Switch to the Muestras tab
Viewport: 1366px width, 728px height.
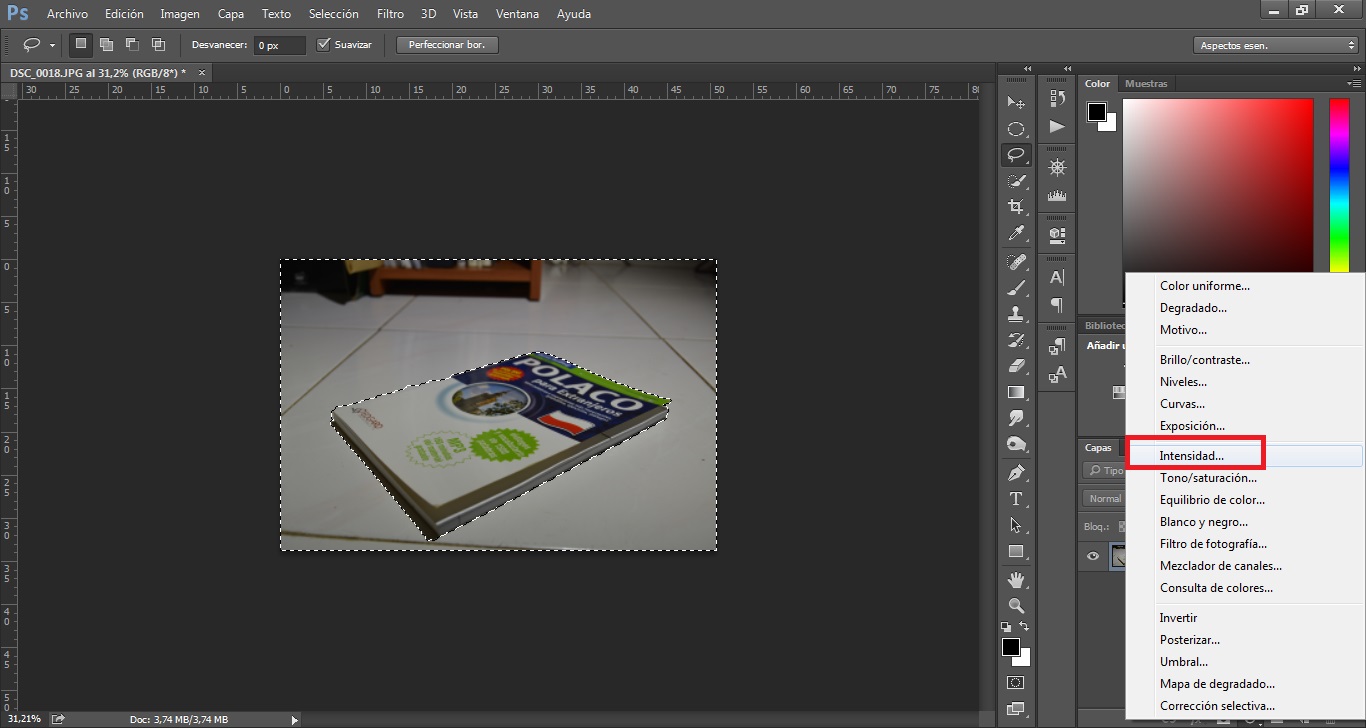coord(1146,84)
